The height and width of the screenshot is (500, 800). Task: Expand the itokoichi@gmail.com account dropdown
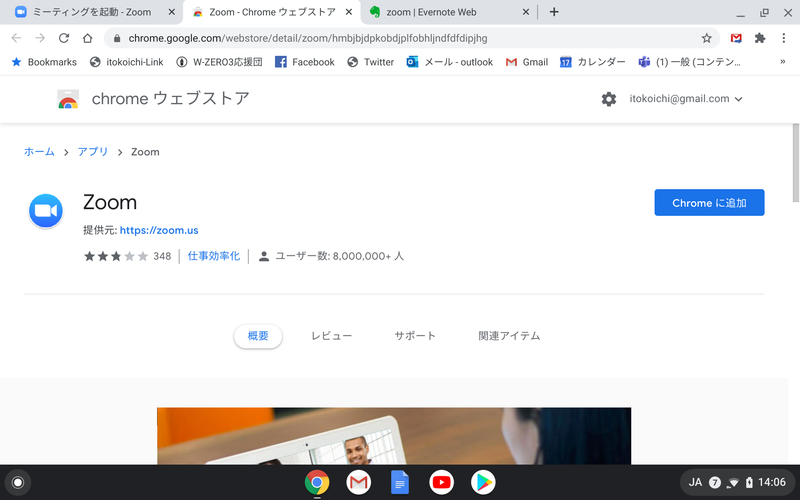686,99
